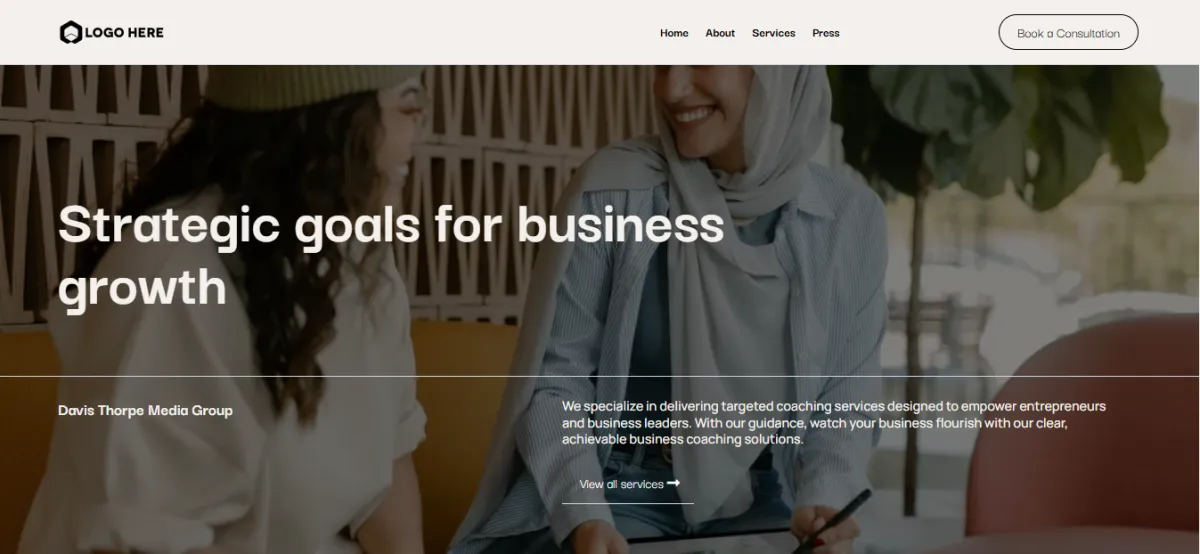Open the Press page
The height and width of the screenshot is (554, 1200).
pos(826,33)
